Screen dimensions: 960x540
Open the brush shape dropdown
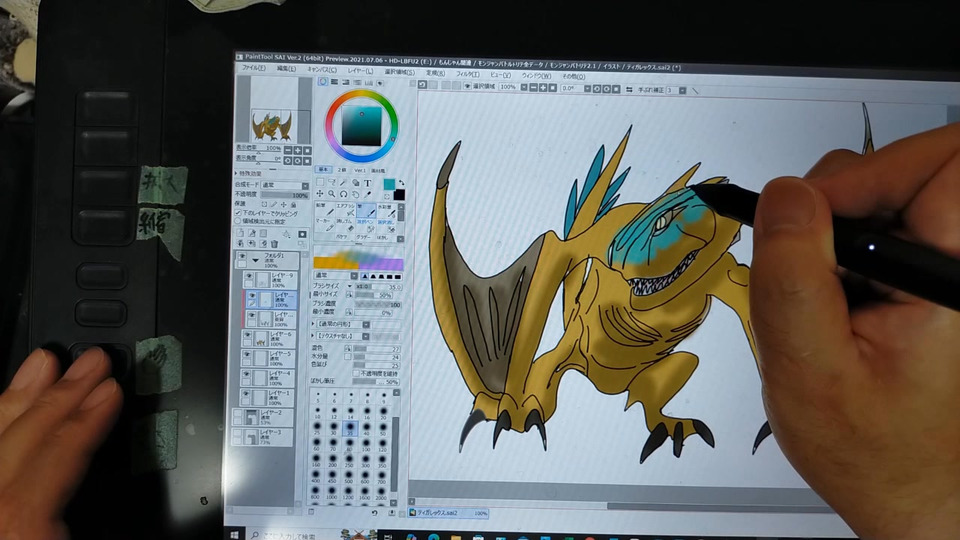point(366,324)
